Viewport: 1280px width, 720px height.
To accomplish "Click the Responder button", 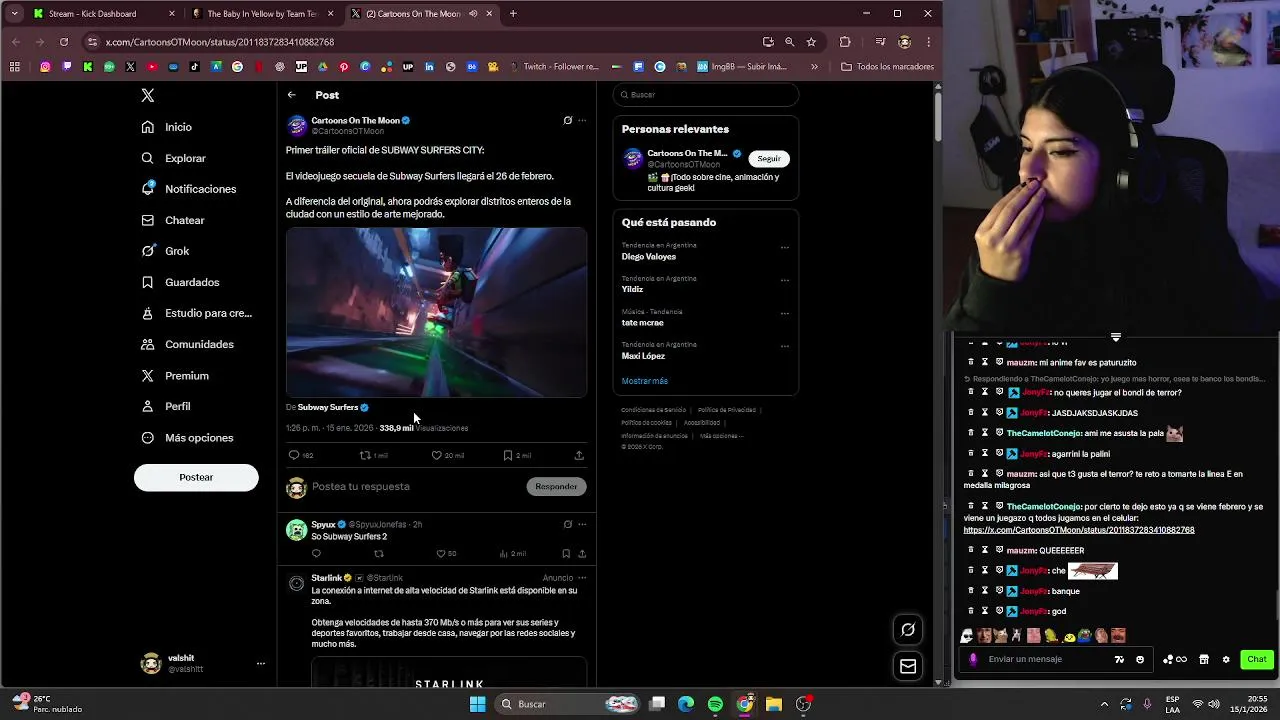I will [556, 486].
